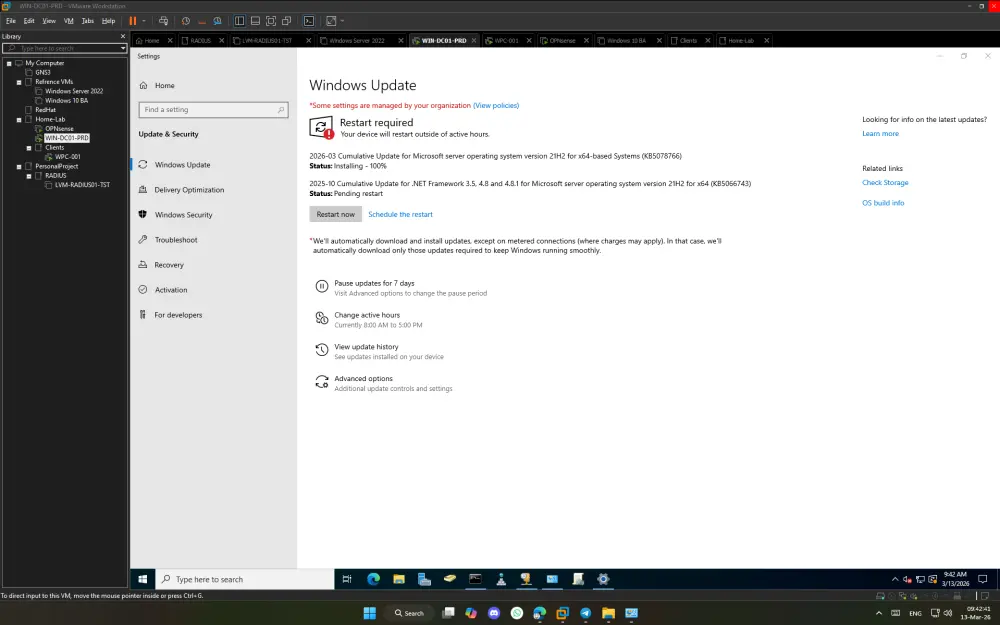Open Microsoft Edge in guest taskbar
The height and width of the screenshot is (625, 1000).
click(x=373, y=579)
